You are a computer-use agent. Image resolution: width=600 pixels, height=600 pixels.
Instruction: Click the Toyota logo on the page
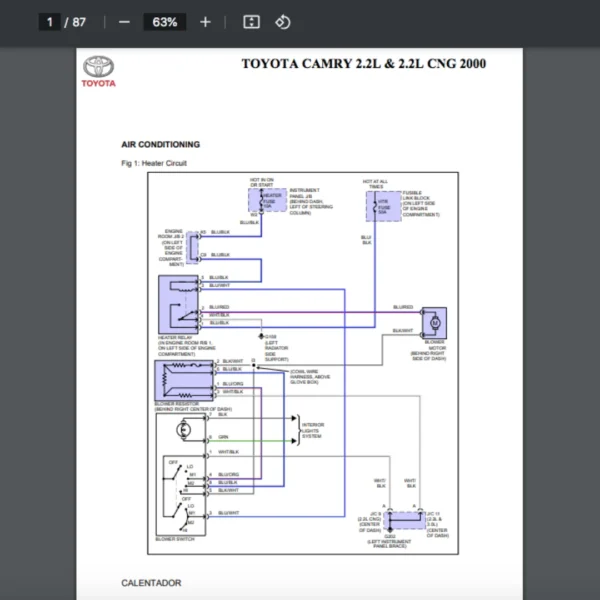pyautogui.click(x=98, y=70)
